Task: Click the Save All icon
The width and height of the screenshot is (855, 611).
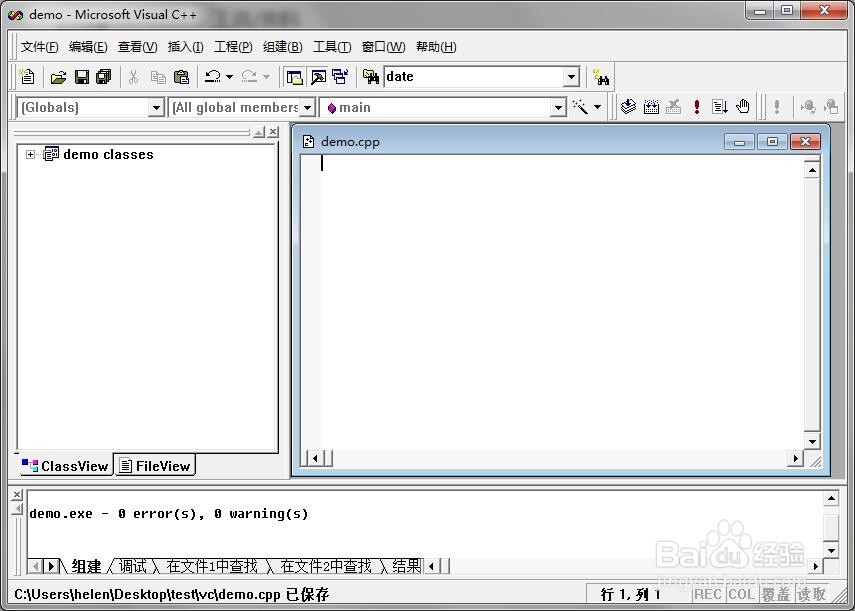Action: [x=104, y=77]
